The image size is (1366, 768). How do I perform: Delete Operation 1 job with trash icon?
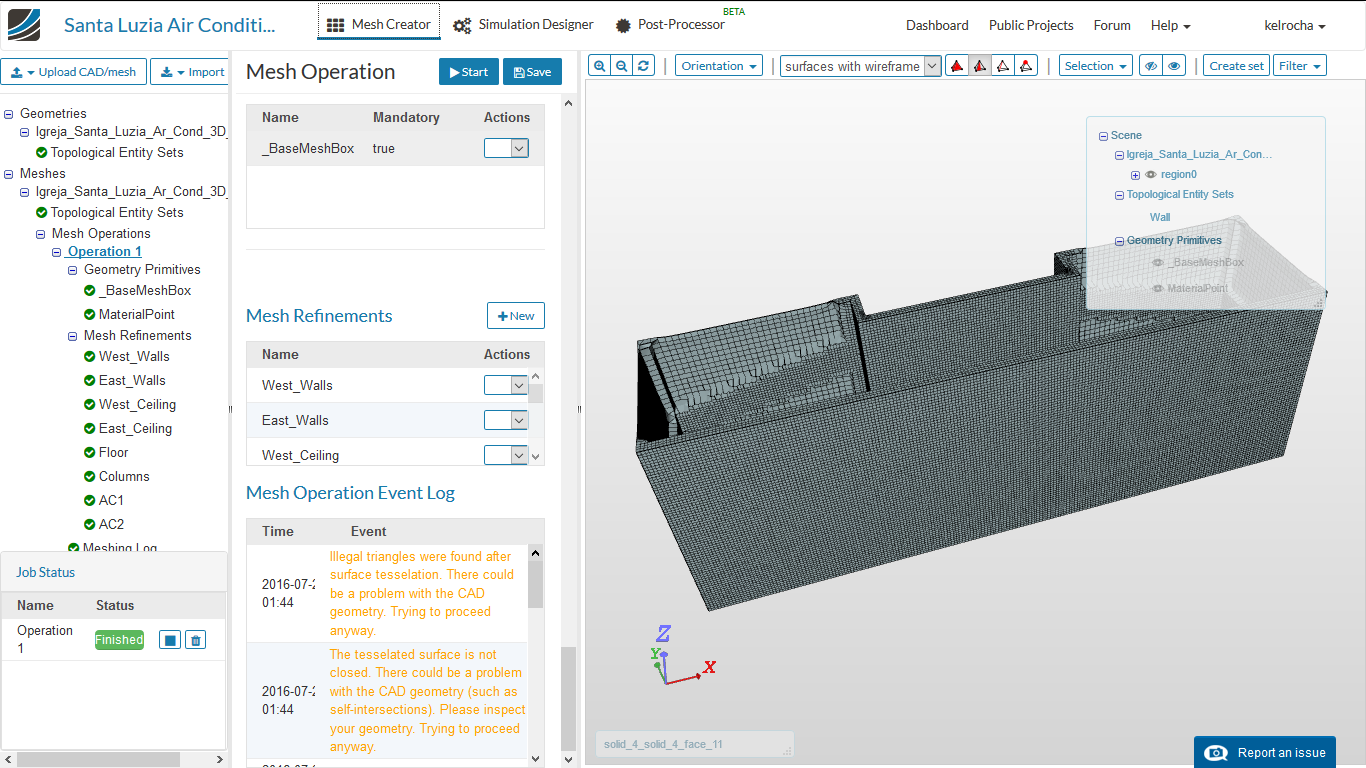coord(196,640)
